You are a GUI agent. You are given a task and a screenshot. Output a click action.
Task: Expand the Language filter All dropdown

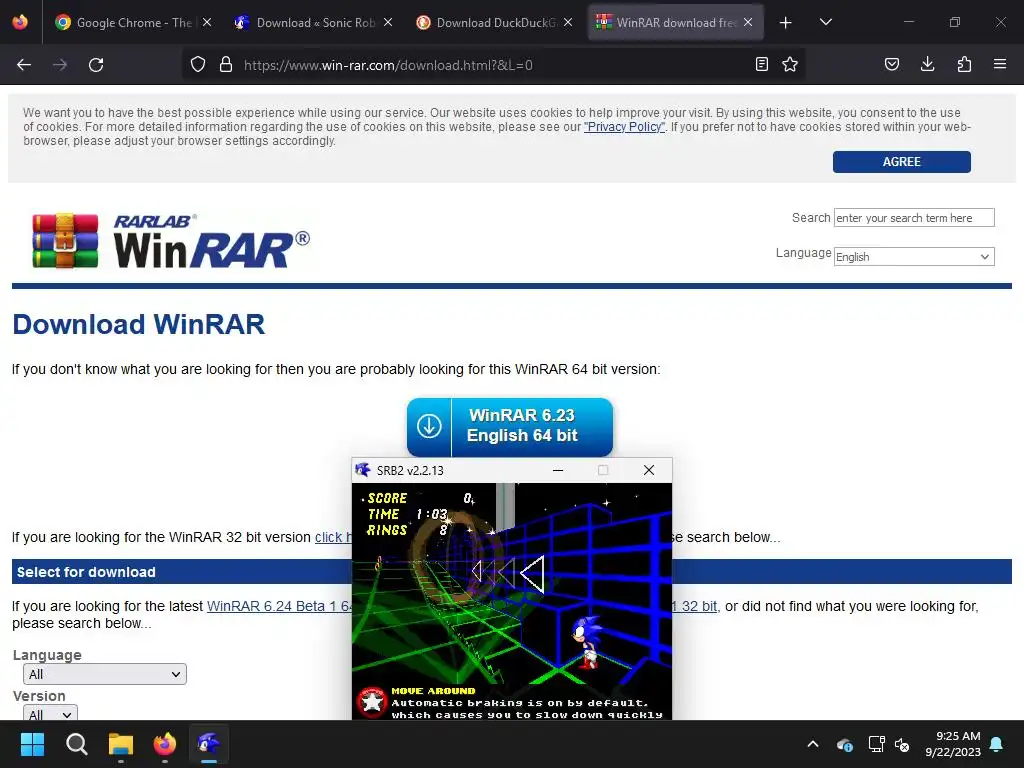click(x=104, y=674)
